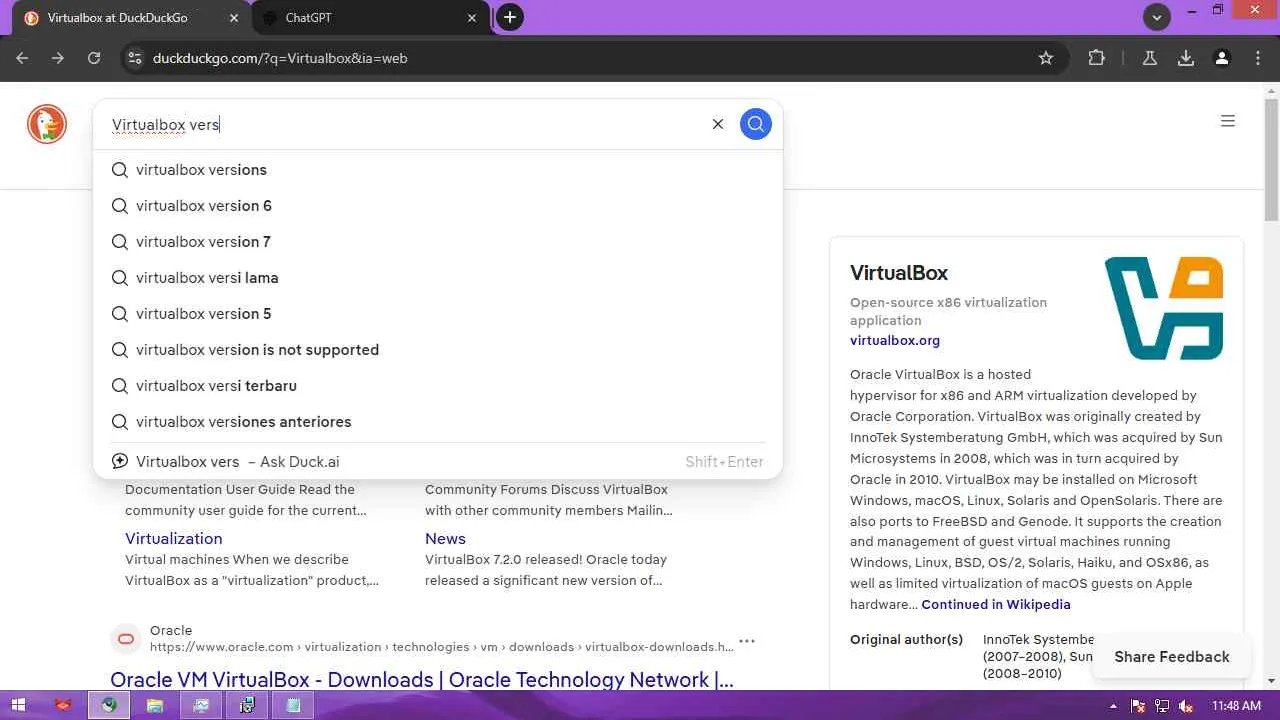Open Chrome Labs flask icon
This screenshot has width=1280, height=720.
[1150, 58]
